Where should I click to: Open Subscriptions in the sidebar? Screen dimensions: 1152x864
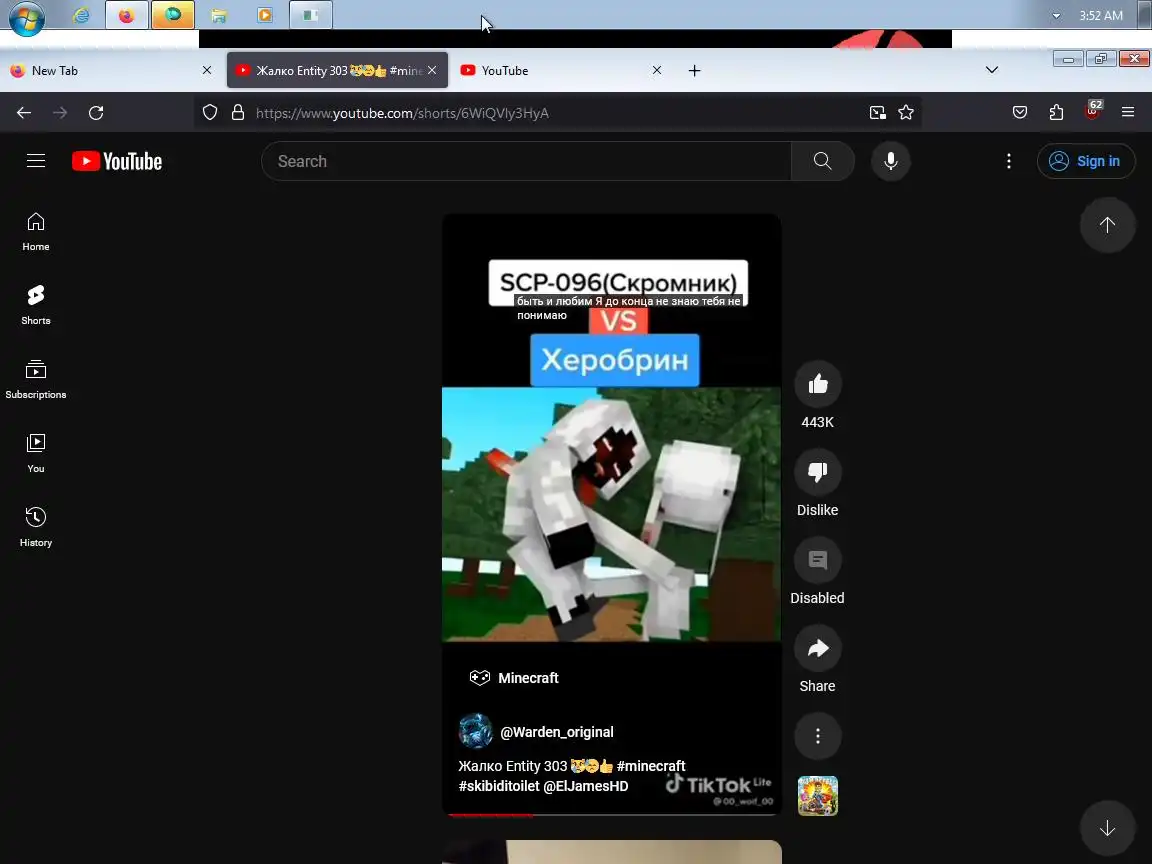[35, 379]
